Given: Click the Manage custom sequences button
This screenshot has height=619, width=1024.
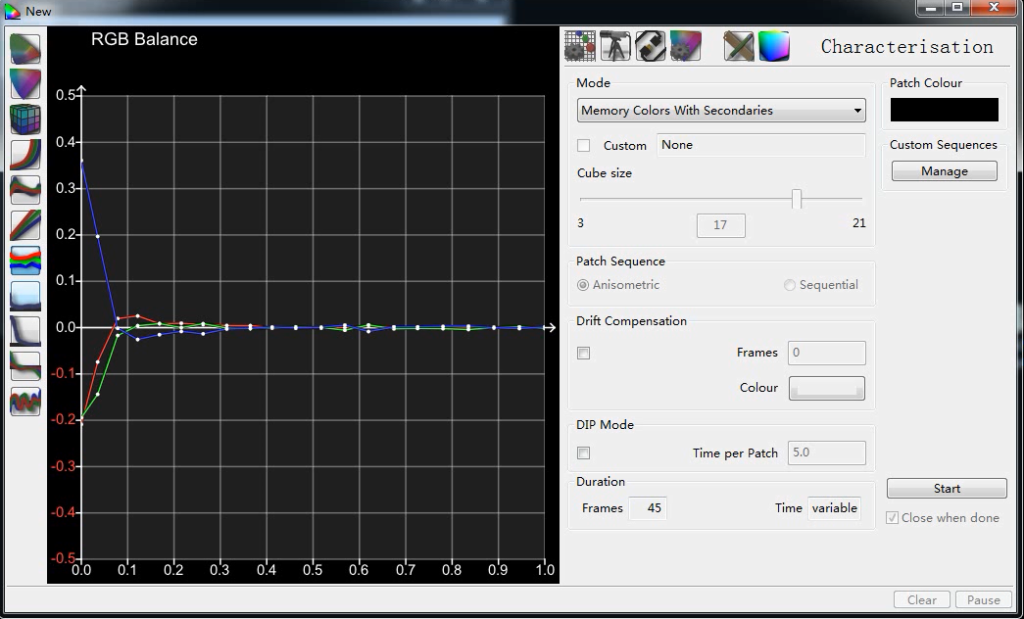Looking at the screenshot, I should [x=944, y=171].
